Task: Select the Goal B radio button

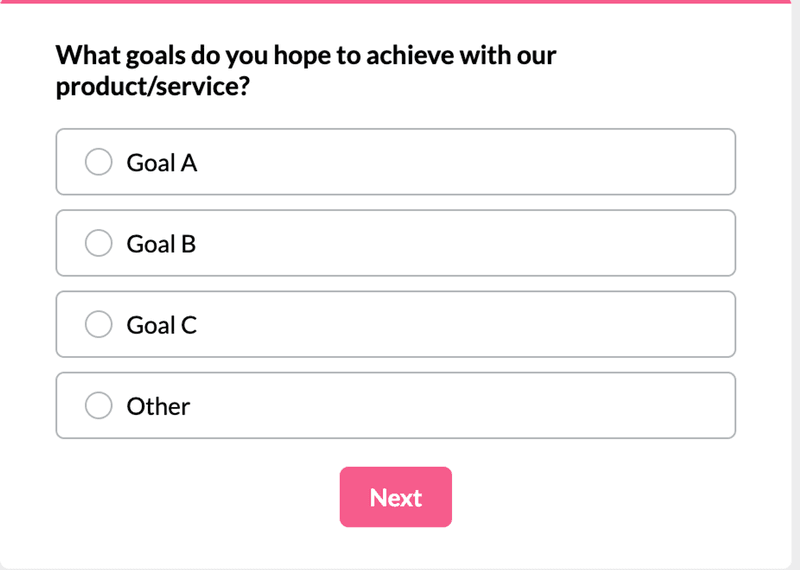Action: (98, 243)
